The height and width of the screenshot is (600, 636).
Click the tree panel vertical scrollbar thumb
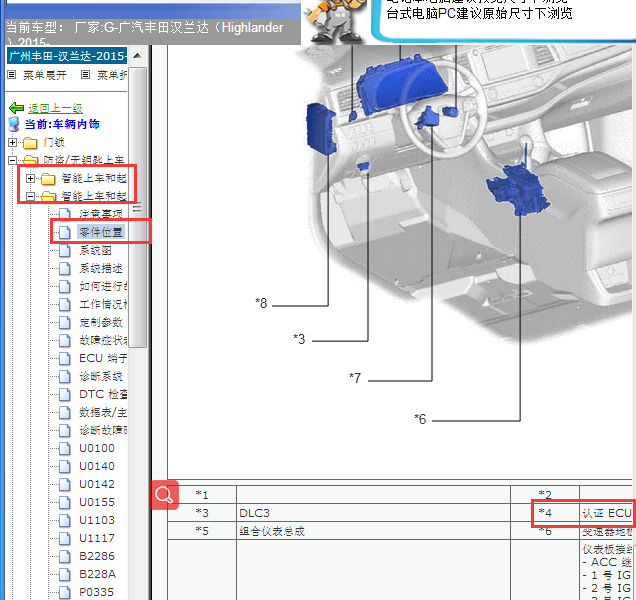[x=138, y=208]
